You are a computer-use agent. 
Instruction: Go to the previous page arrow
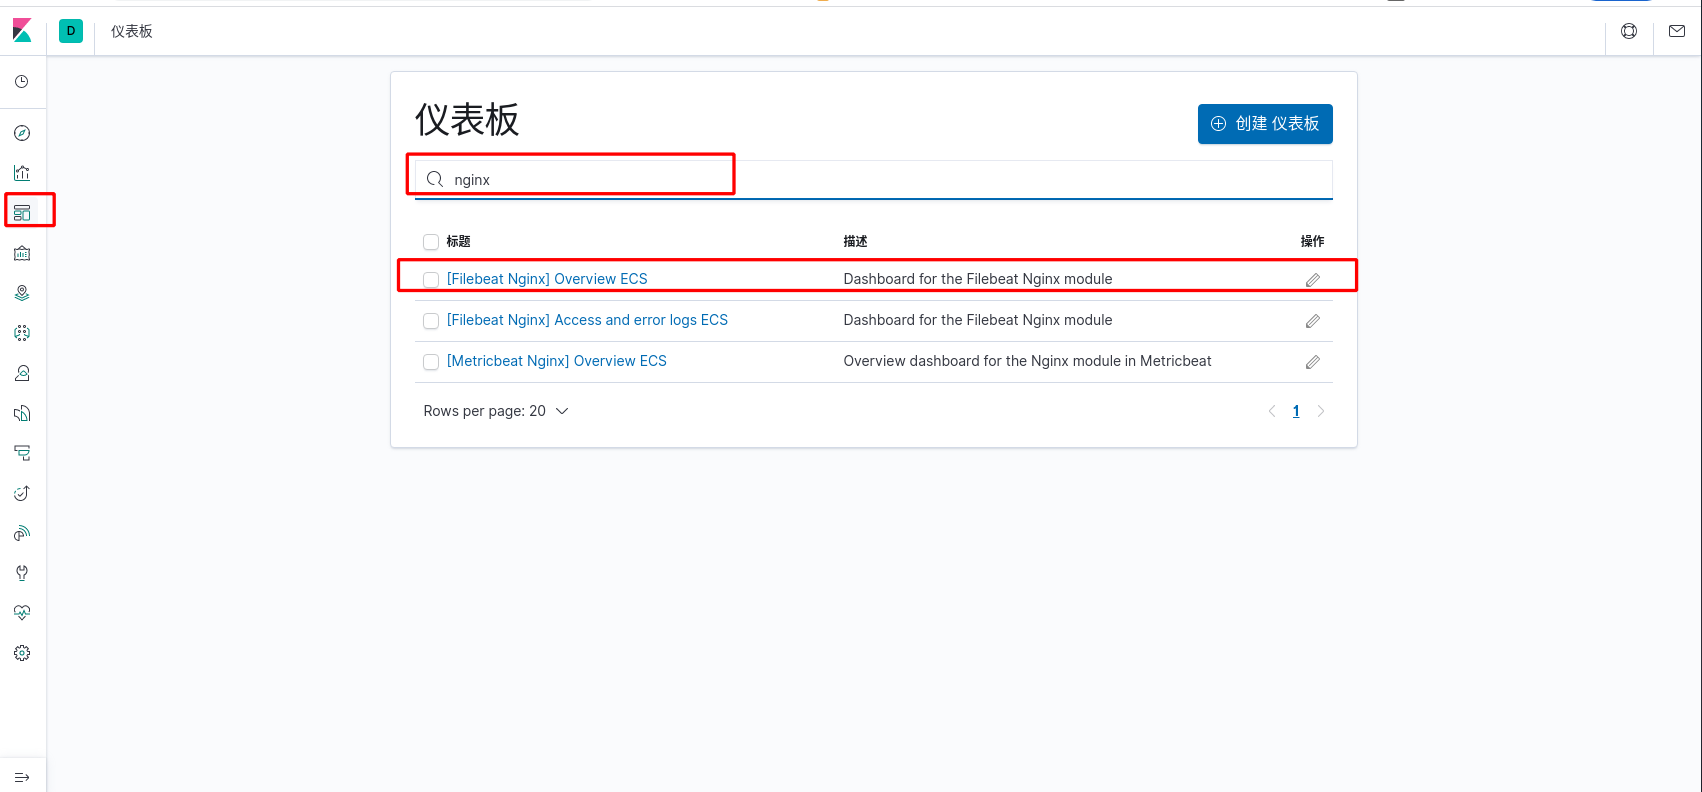click(1272, 411)
